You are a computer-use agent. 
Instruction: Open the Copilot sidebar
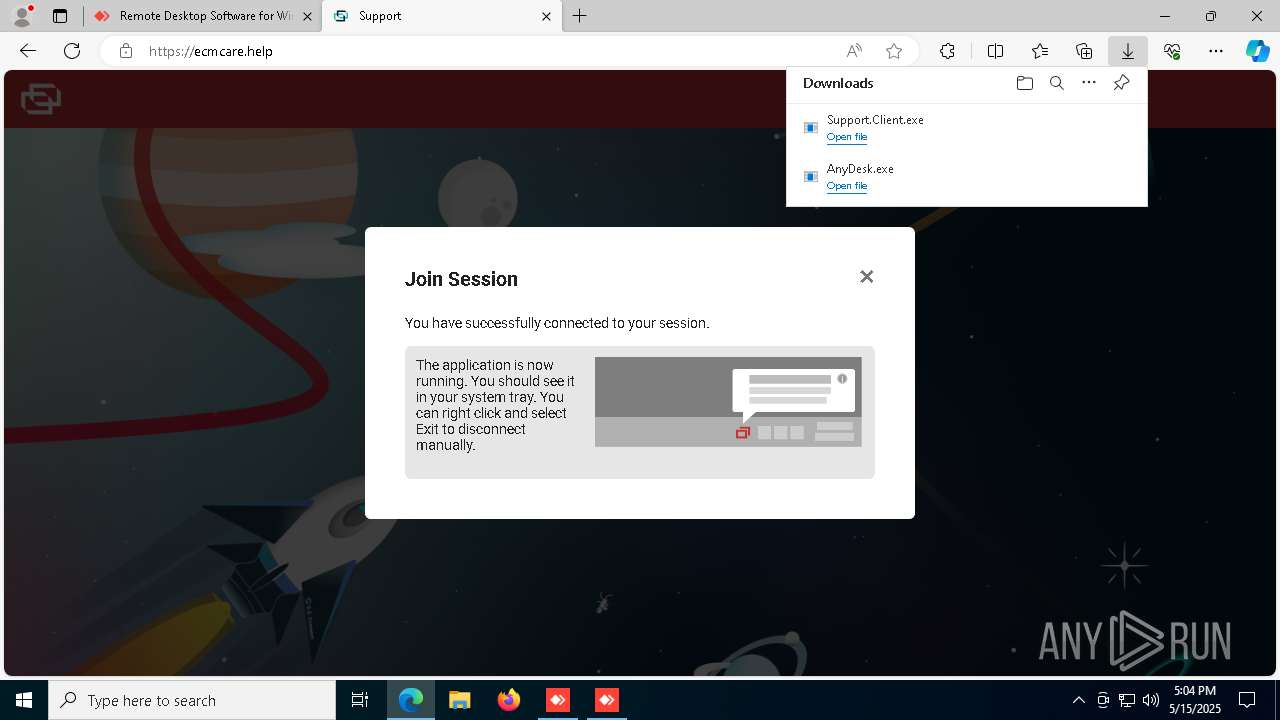(1258, 51)
